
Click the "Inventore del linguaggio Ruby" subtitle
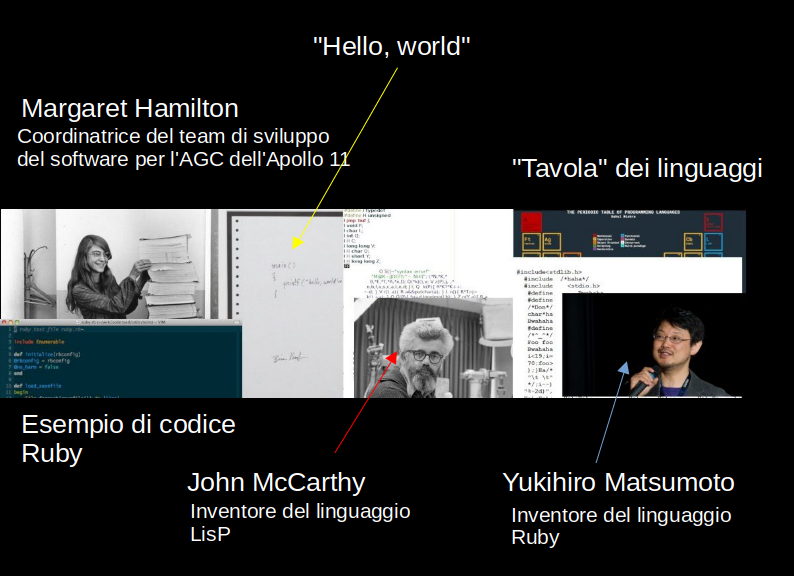pyautogui.click(x=620, y=526)
